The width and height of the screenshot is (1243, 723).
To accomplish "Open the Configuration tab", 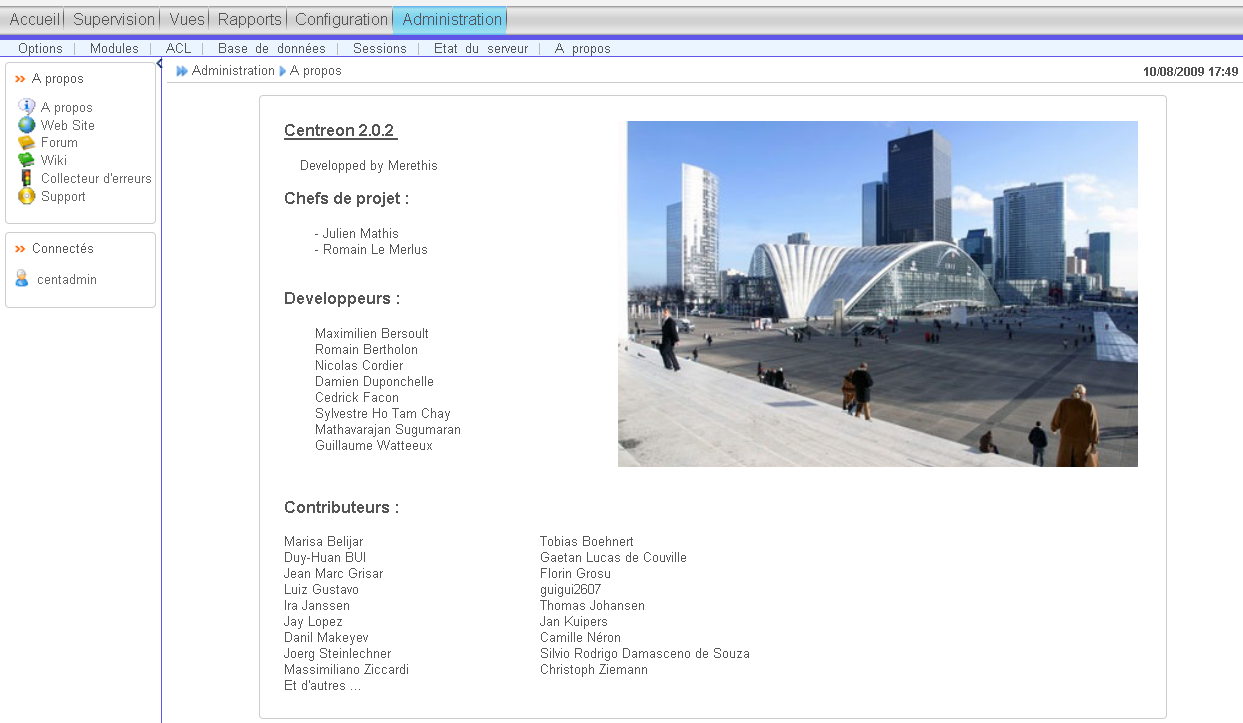I will (x=341, y=19).
